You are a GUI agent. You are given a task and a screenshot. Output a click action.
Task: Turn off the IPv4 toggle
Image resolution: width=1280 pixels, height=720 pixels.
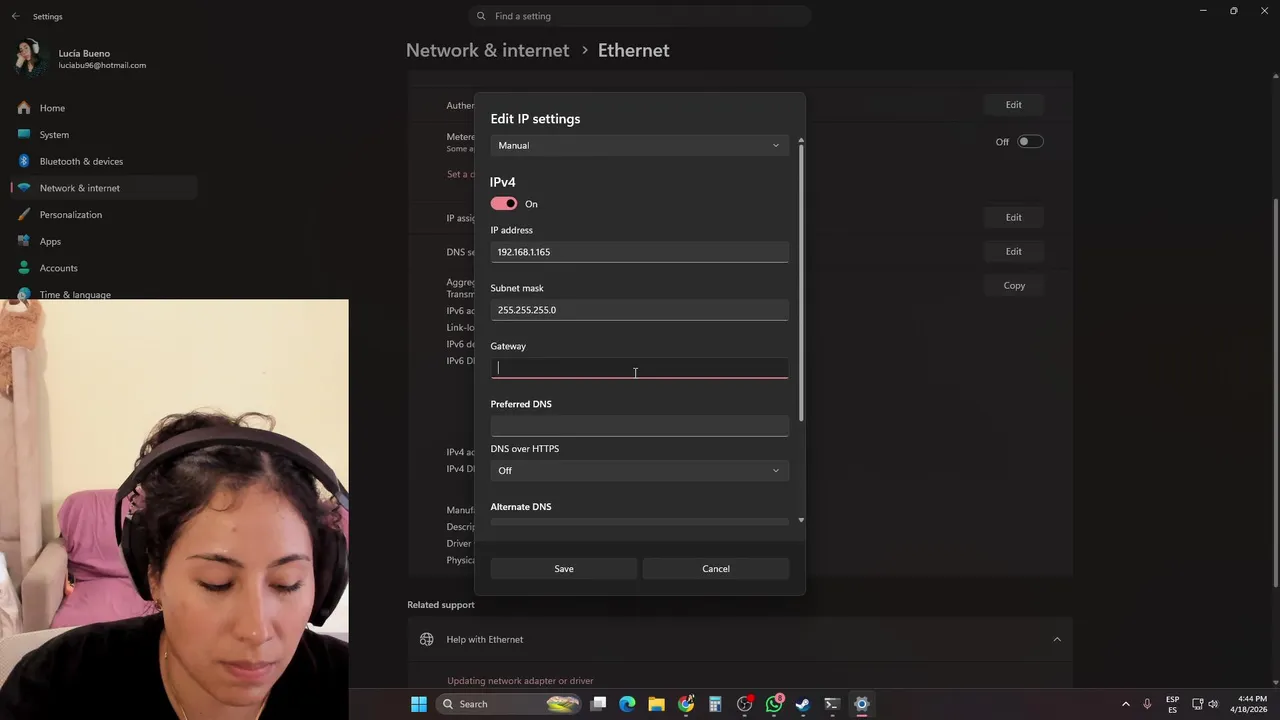click(504, 204)
